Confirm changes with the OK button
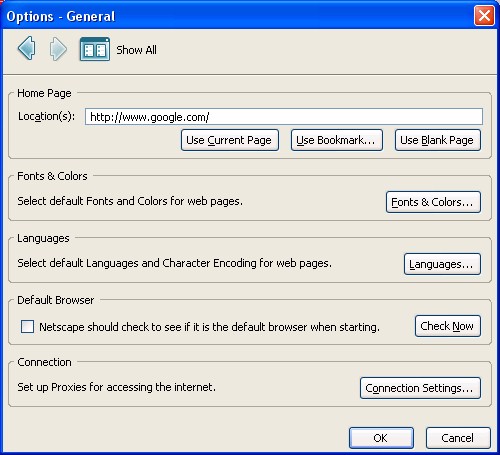 [381, 438]
